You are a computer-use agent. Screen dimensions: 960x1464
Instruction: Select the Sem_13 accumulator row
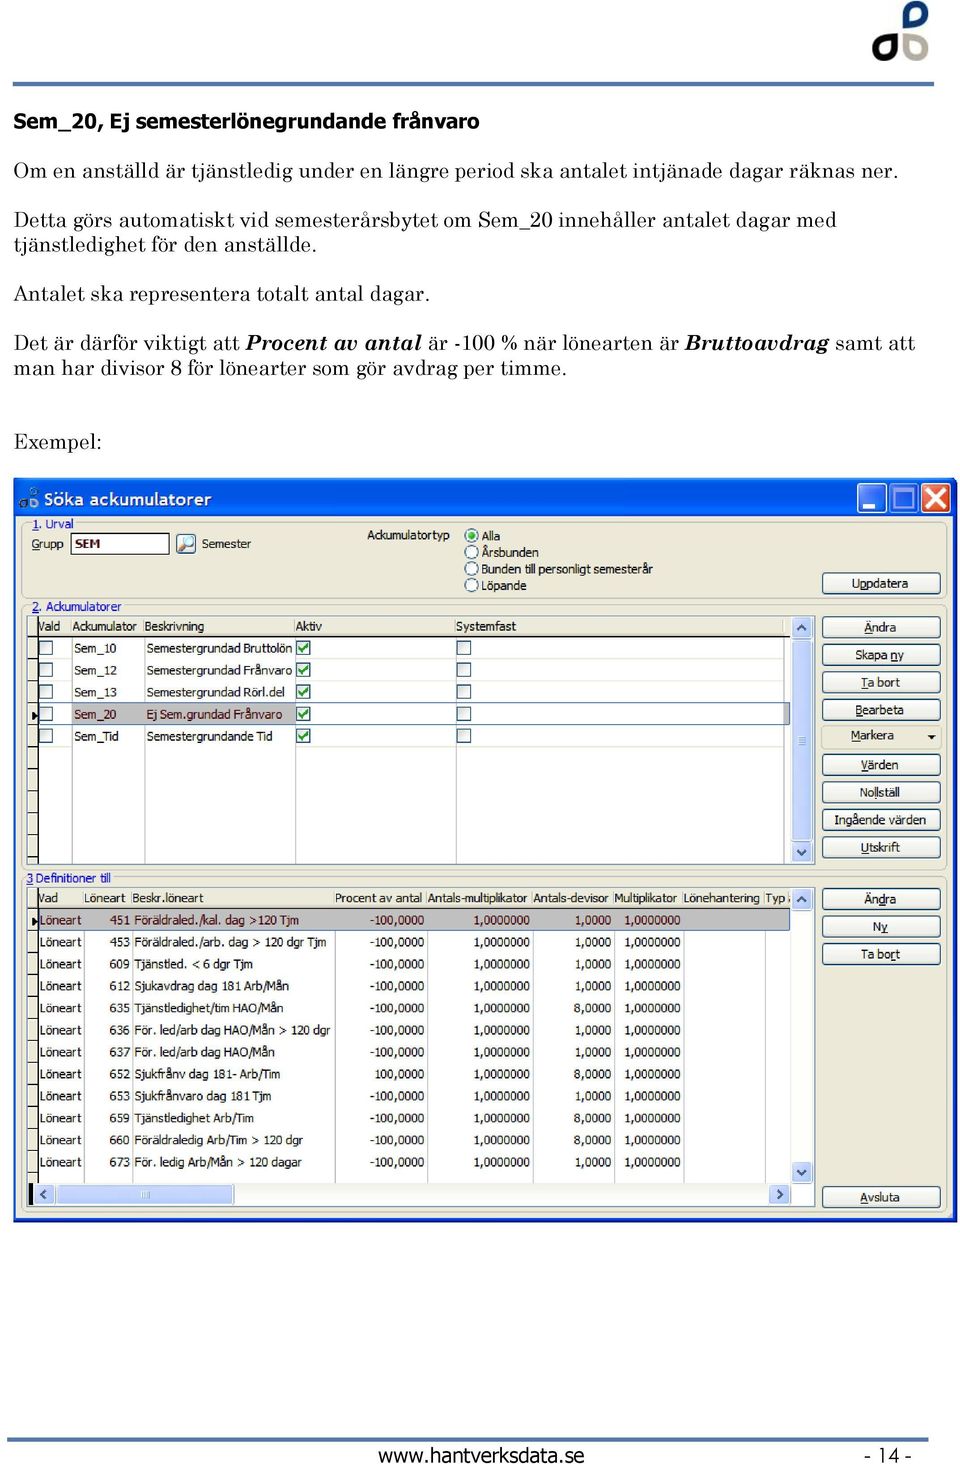[x=411, y=692]
